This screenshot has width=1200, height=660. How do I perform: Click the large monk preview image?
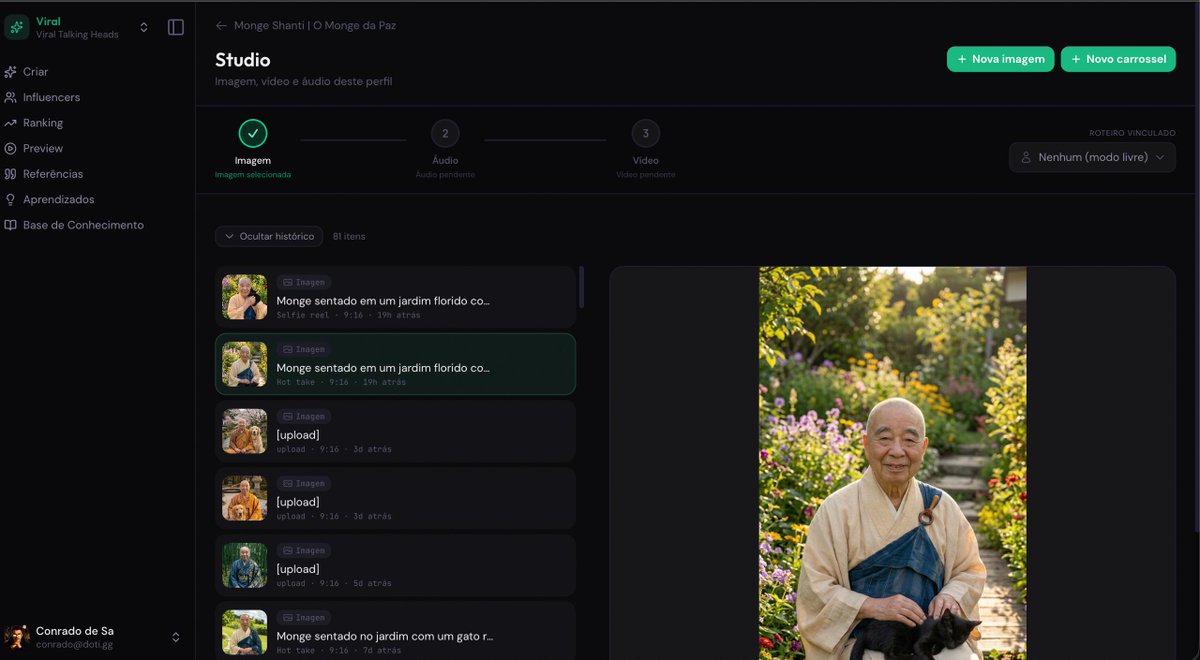(892, 463)
